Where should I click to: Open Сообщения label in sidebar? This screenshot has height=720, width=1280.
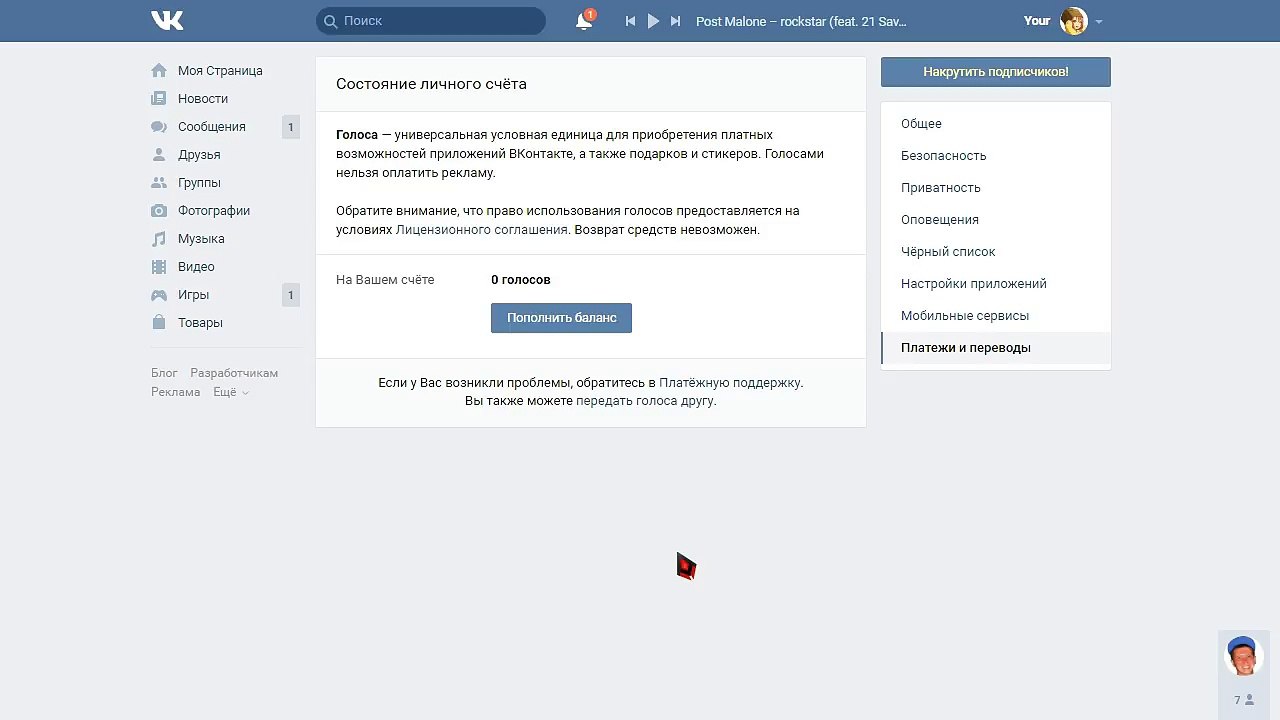click(212, 127)
